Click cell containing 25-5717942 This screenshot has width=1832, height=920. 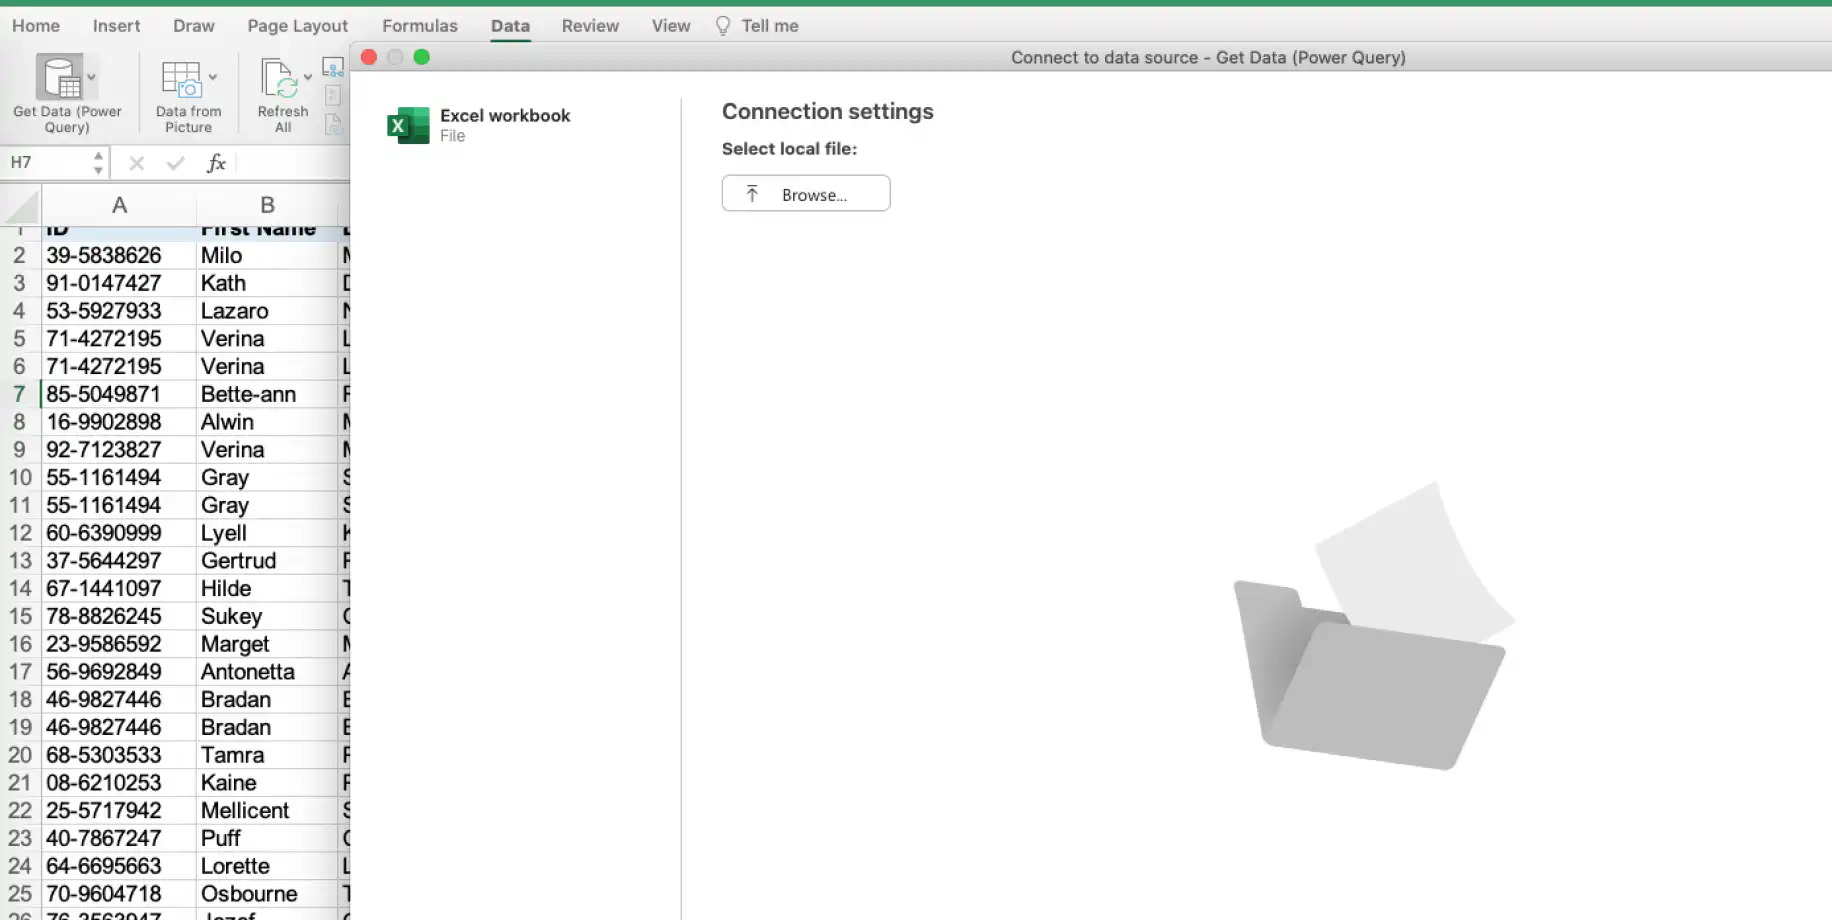click(x=119, y=810)
